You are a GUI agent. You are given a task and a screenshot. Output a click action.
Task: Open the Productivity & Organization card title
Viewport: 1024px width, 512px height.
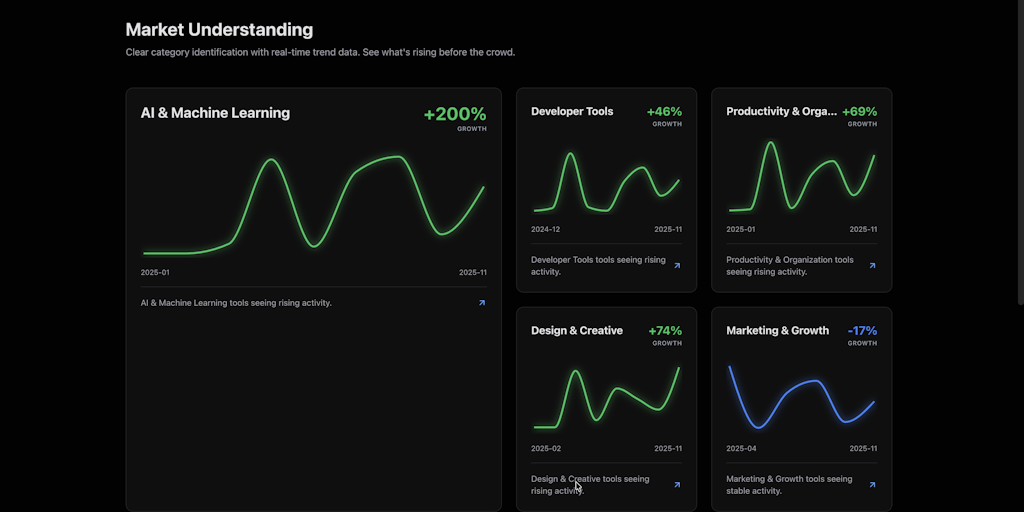click(781, 111)
